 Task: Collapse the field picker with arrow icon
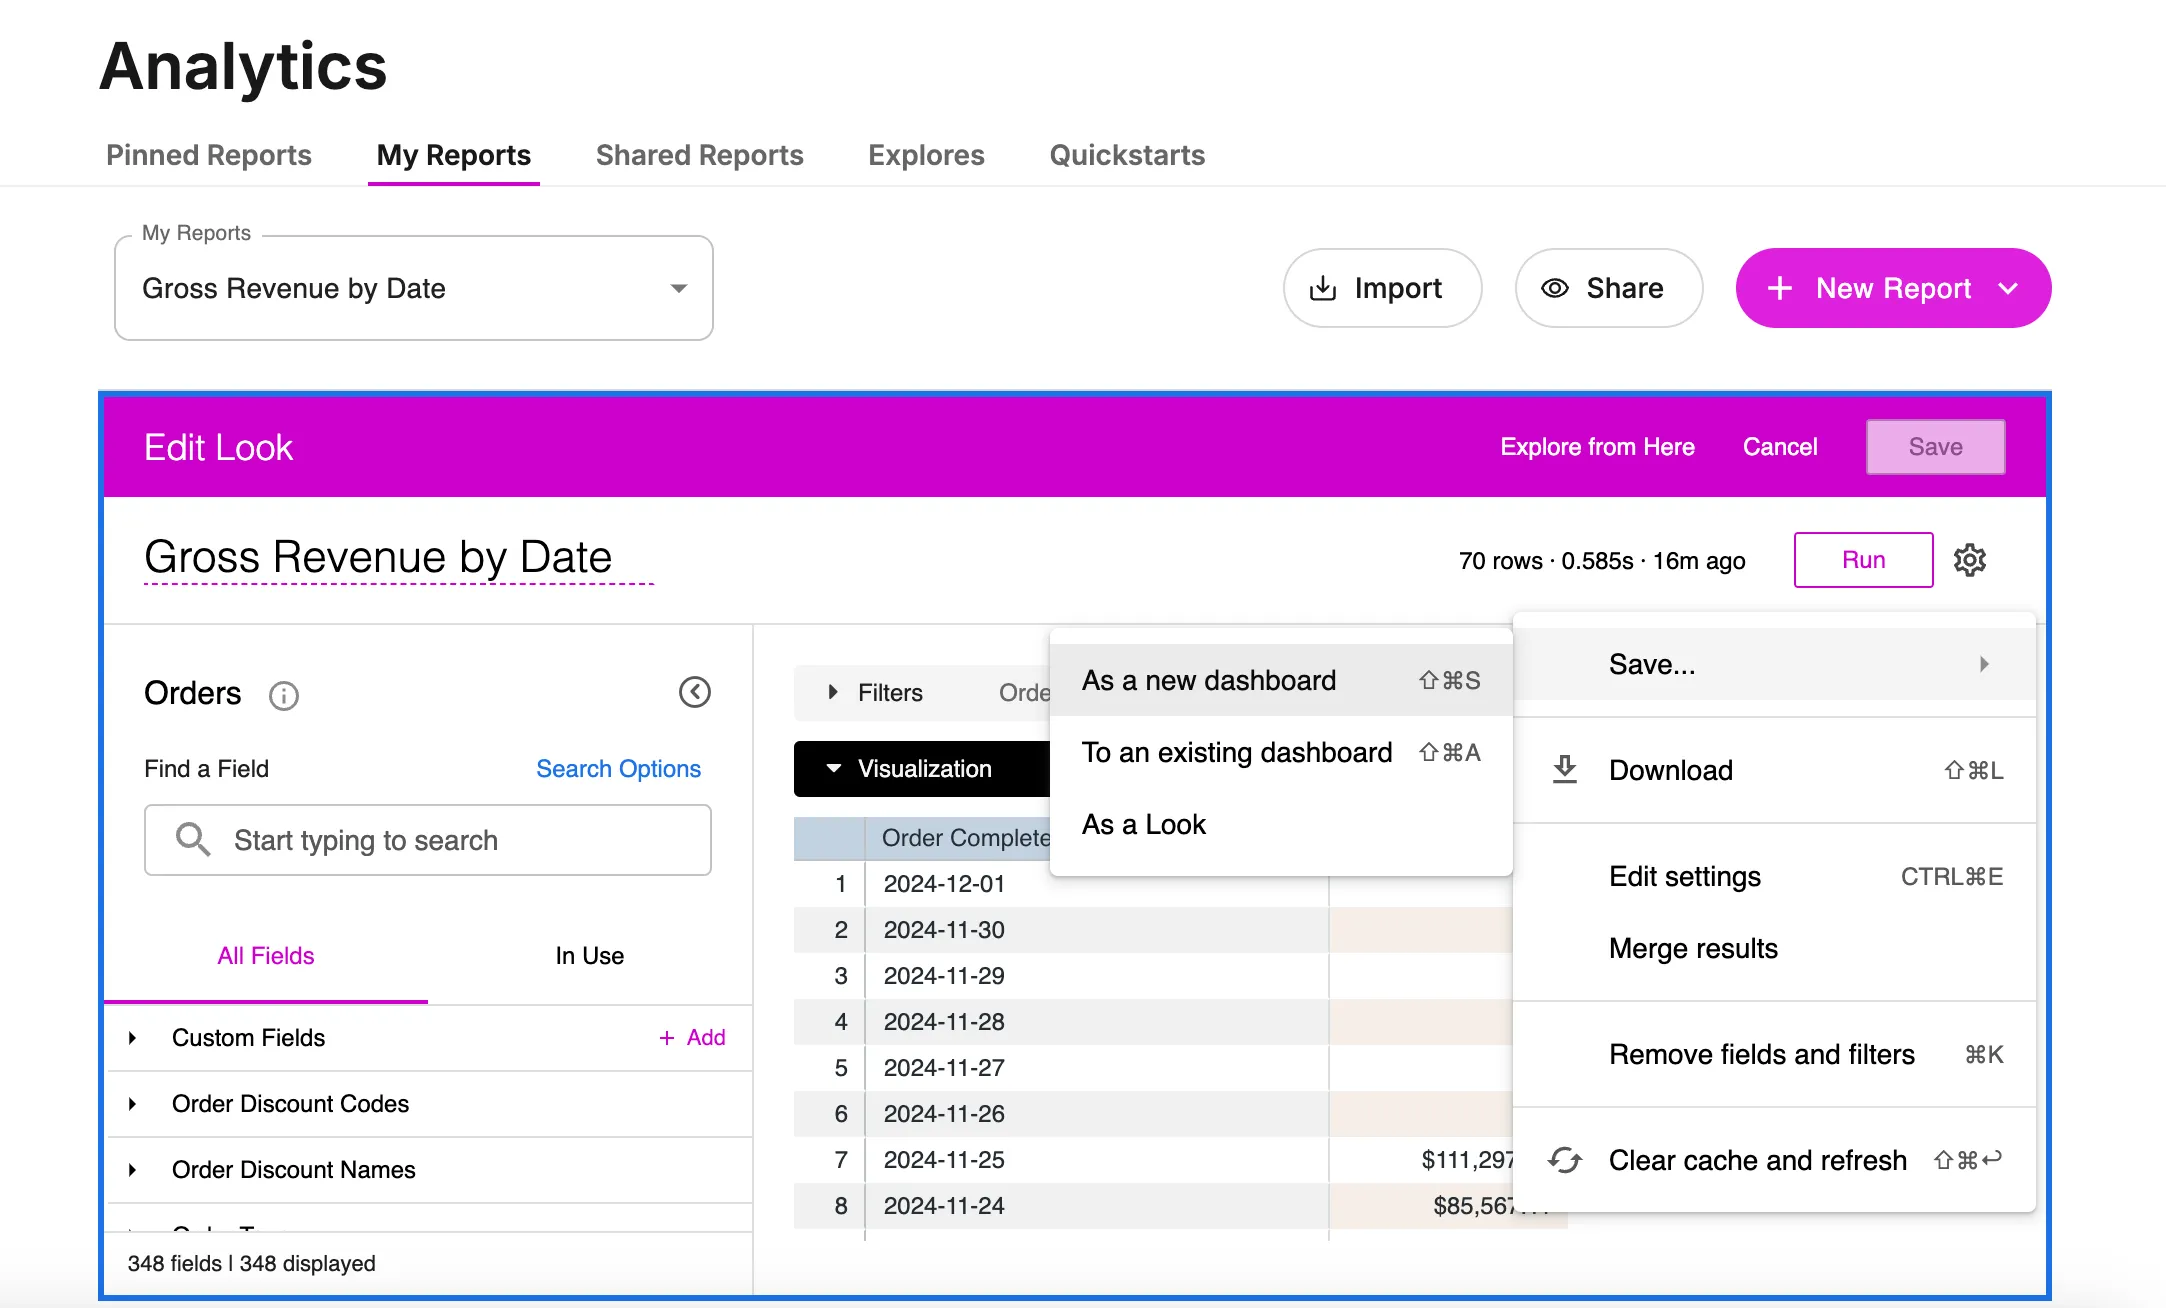click(694, 692)
